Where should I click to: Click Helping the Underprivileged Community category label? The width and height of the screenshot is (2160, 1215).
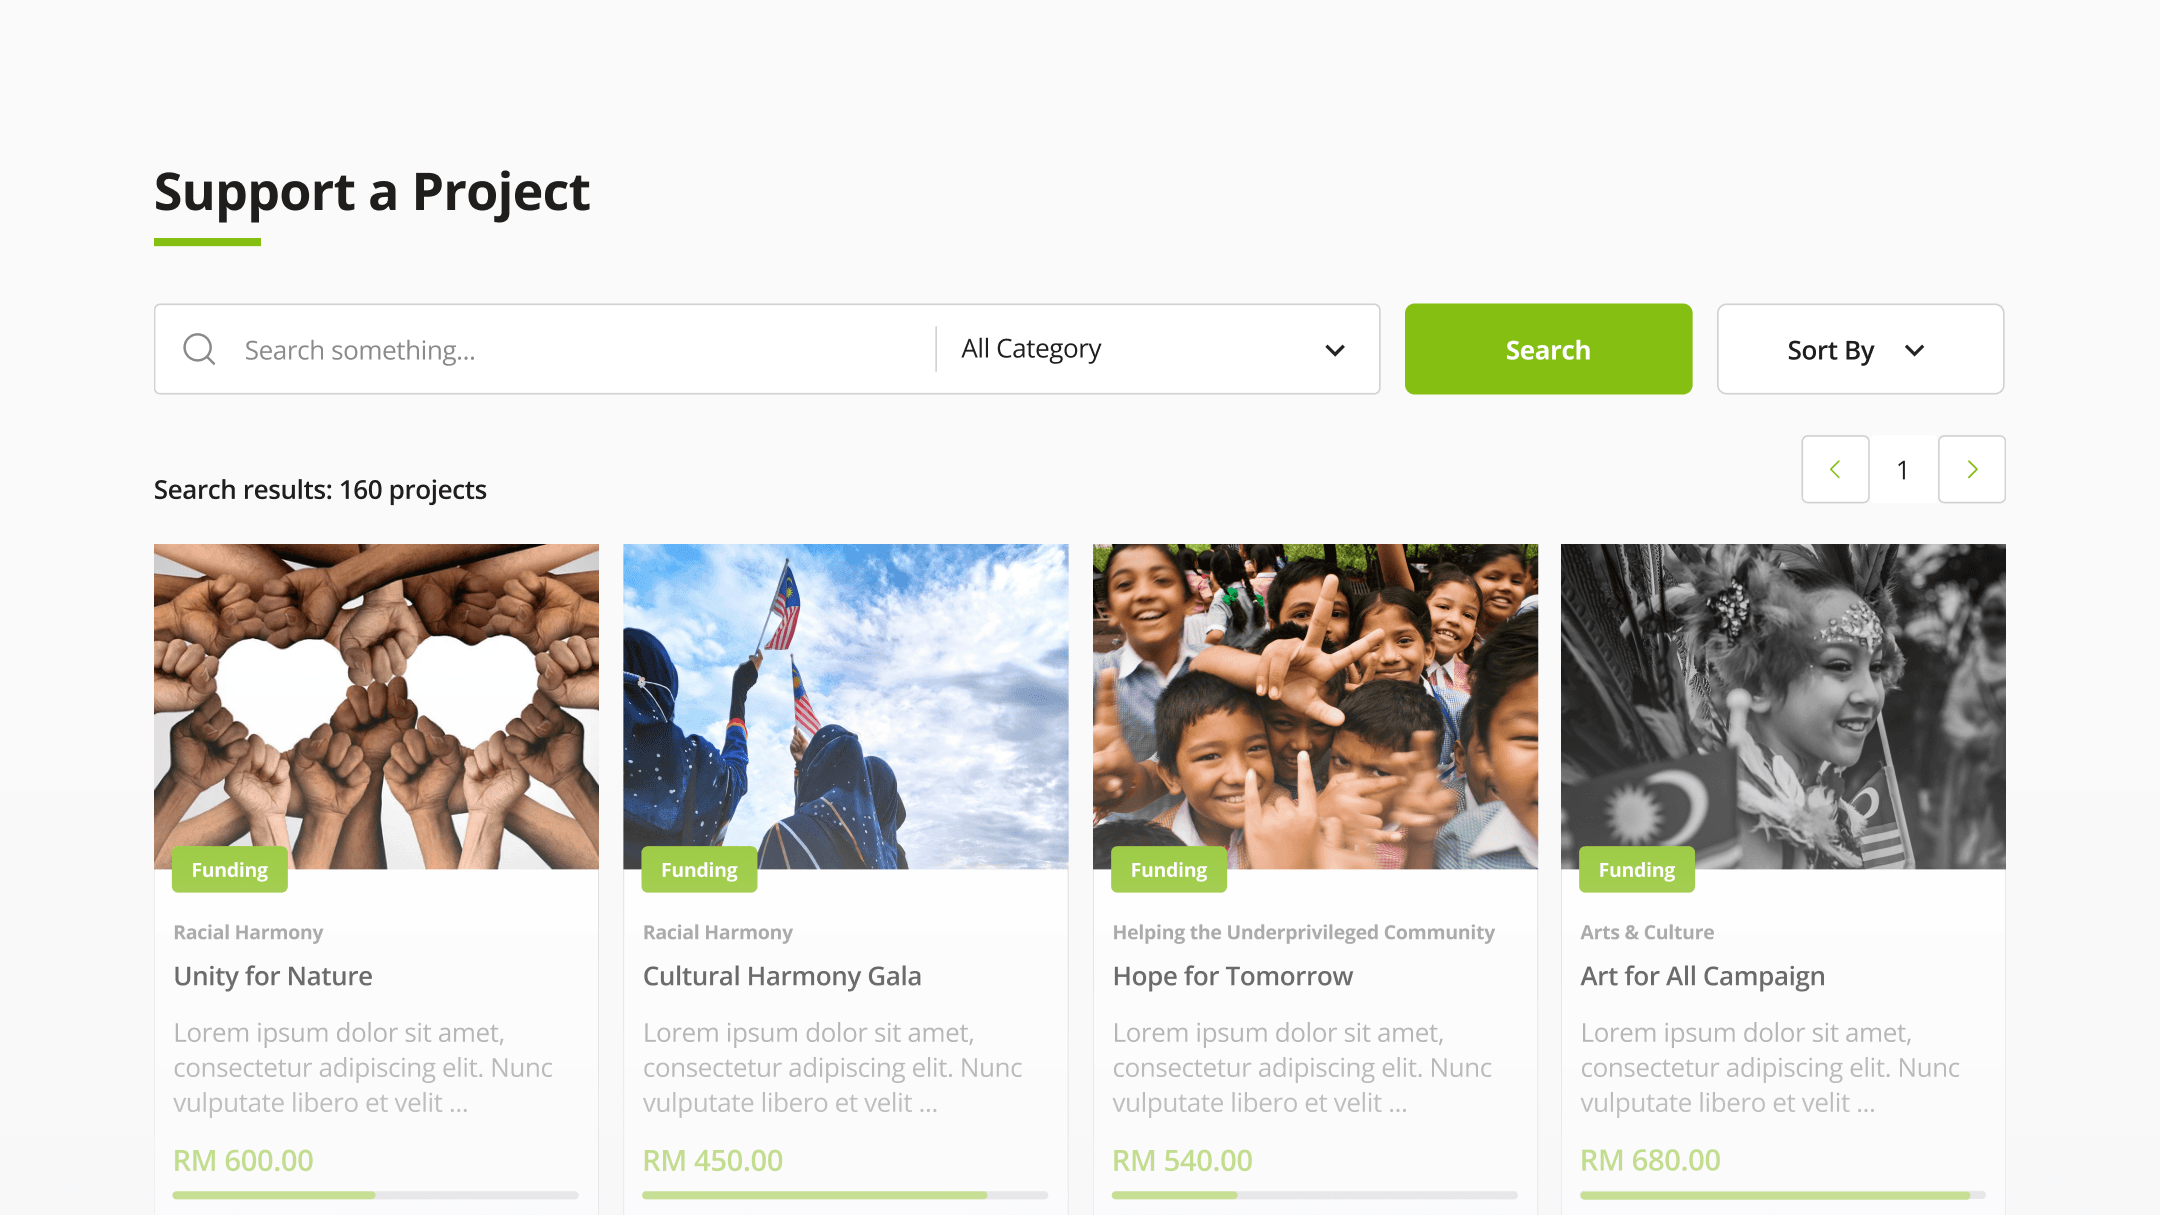click(x=1303, y=932)
